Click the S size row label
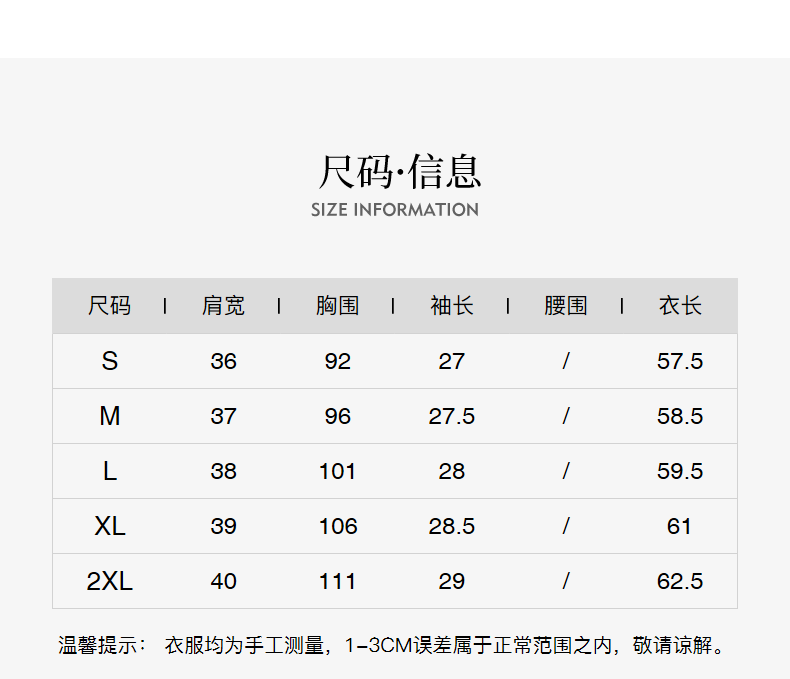Viewport: 790px width, 679px height. pos(109,361)
